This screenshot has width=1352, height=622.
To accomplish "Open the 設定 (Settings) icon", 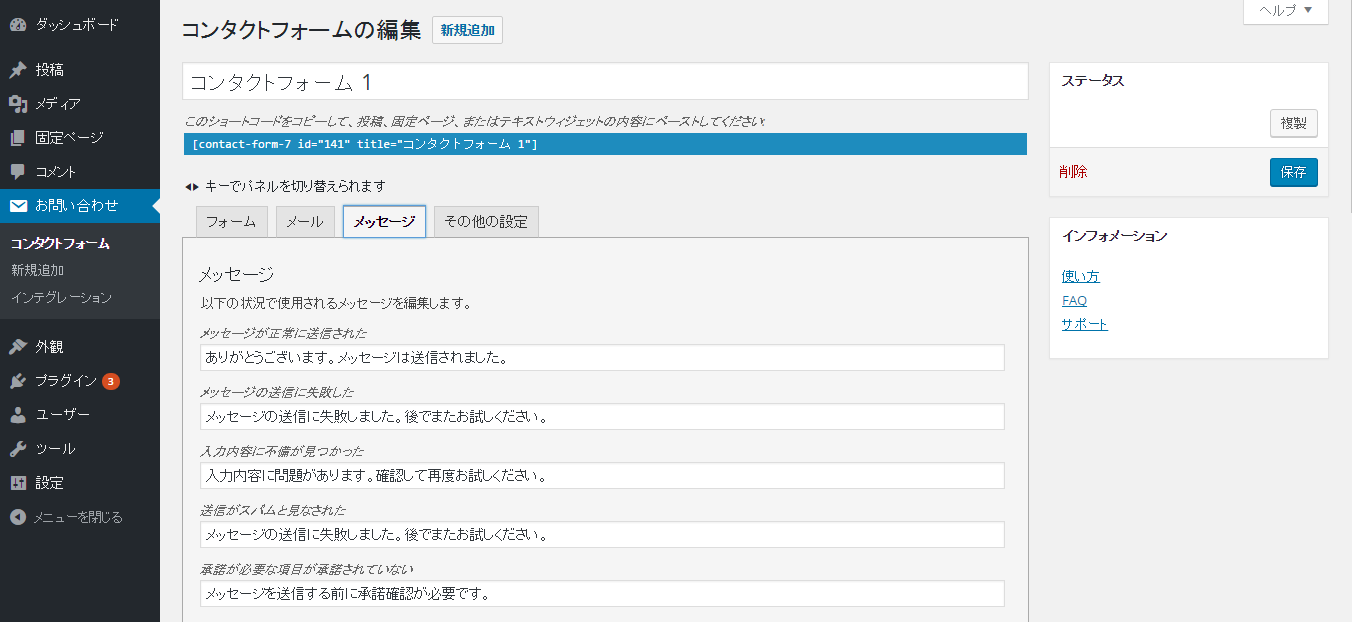I will 17,482.
